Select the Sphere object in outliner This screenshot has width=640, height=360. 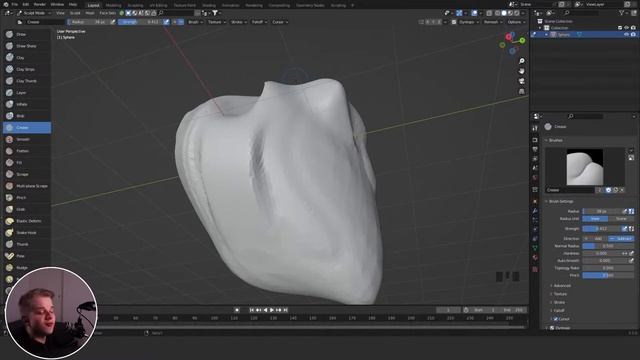coord(564,35)
